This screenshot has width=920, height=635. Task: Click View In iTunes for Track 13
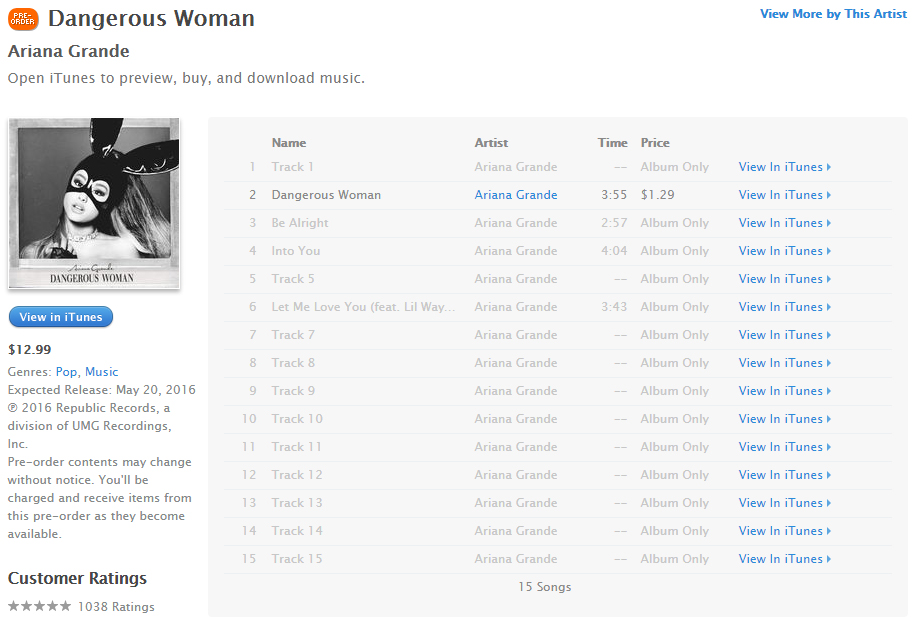(x=784, y=502)
